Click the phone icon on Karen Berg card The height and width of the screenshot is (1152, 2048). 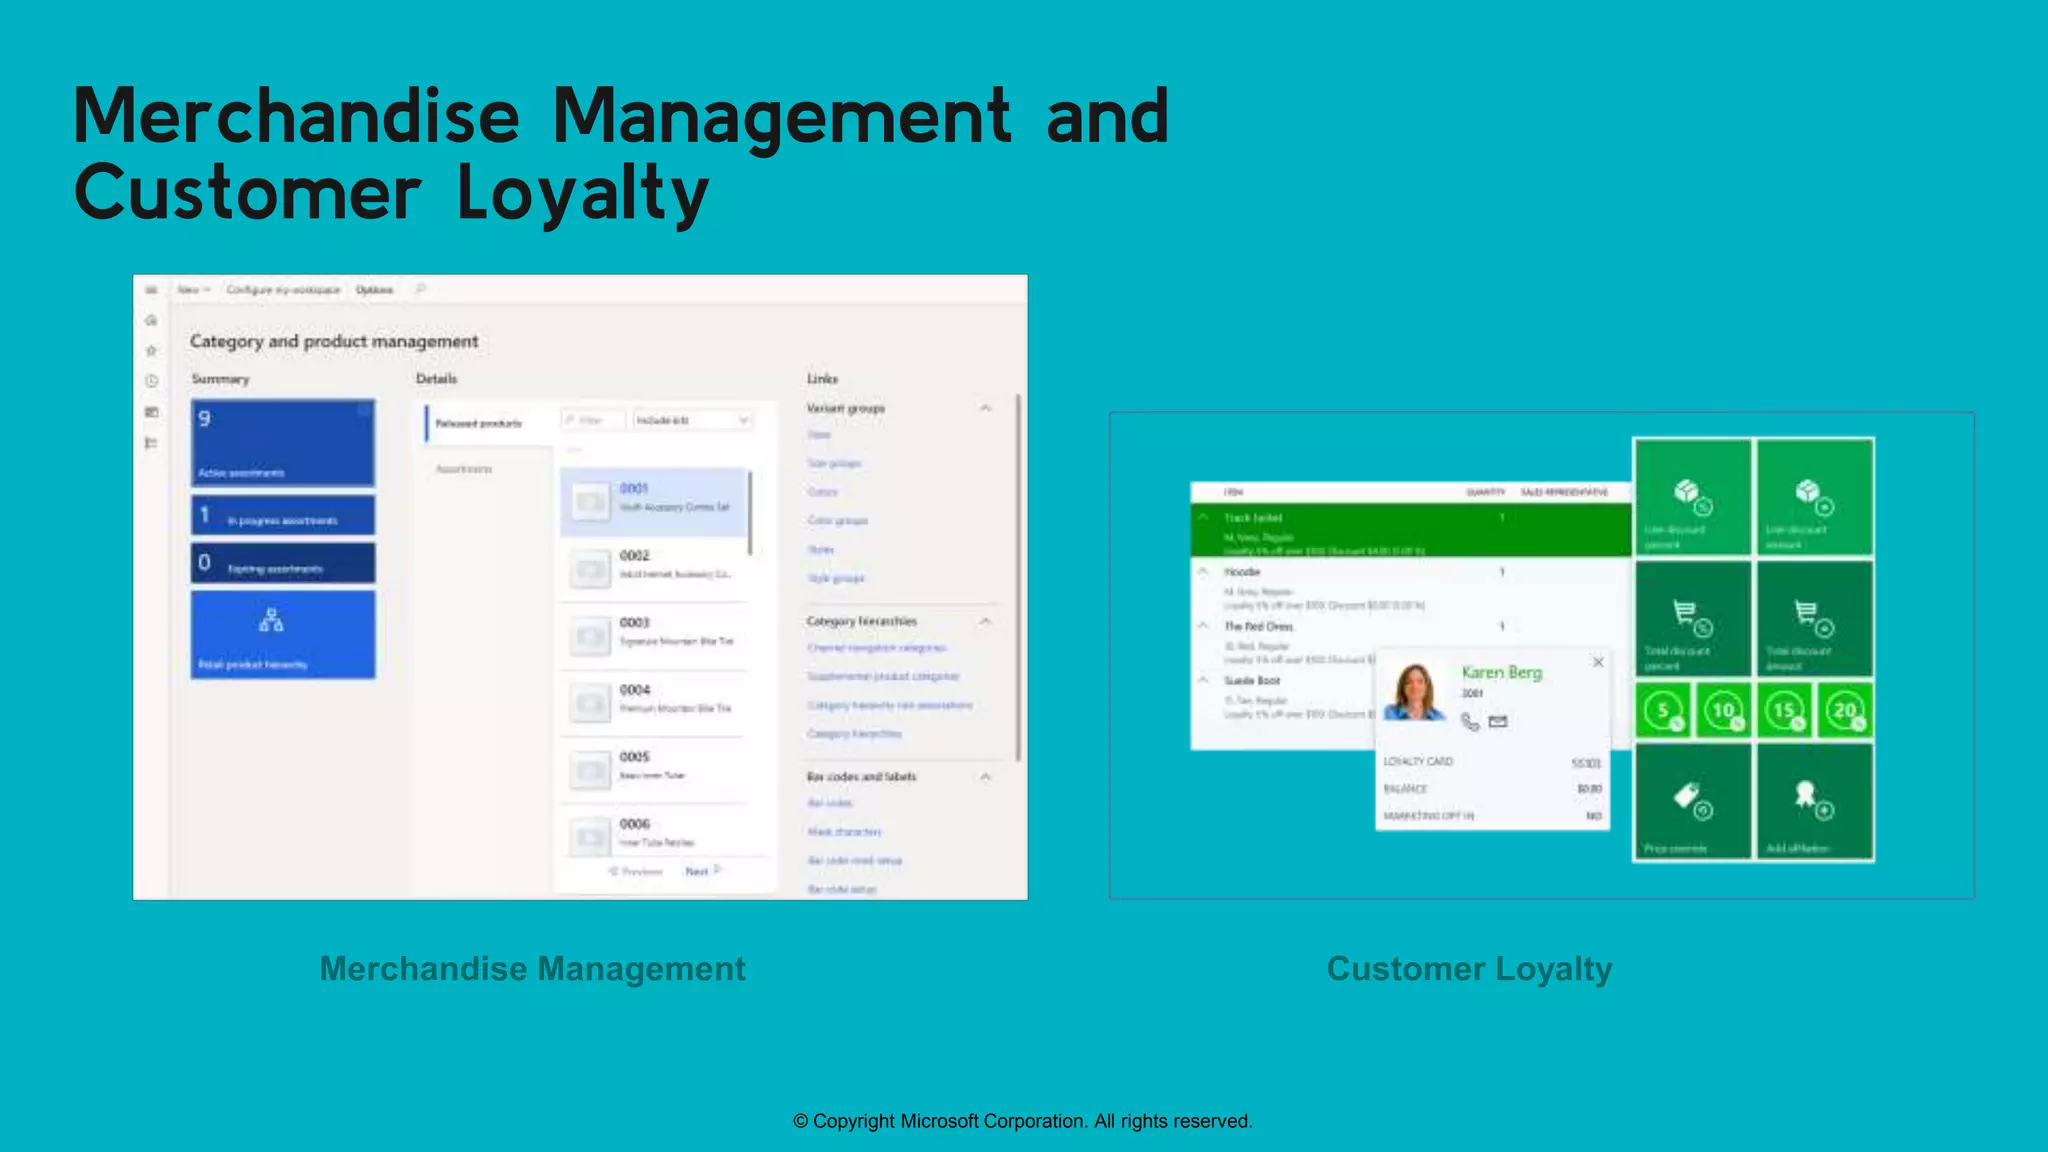pyautogui.click(x=1470, y=721)
